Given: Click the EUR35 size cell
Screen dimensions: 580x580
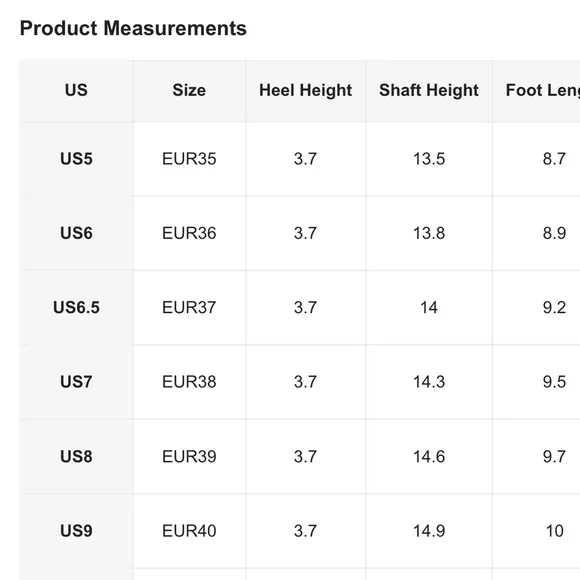Looking at the screenshot, I should tap(189, 159).
